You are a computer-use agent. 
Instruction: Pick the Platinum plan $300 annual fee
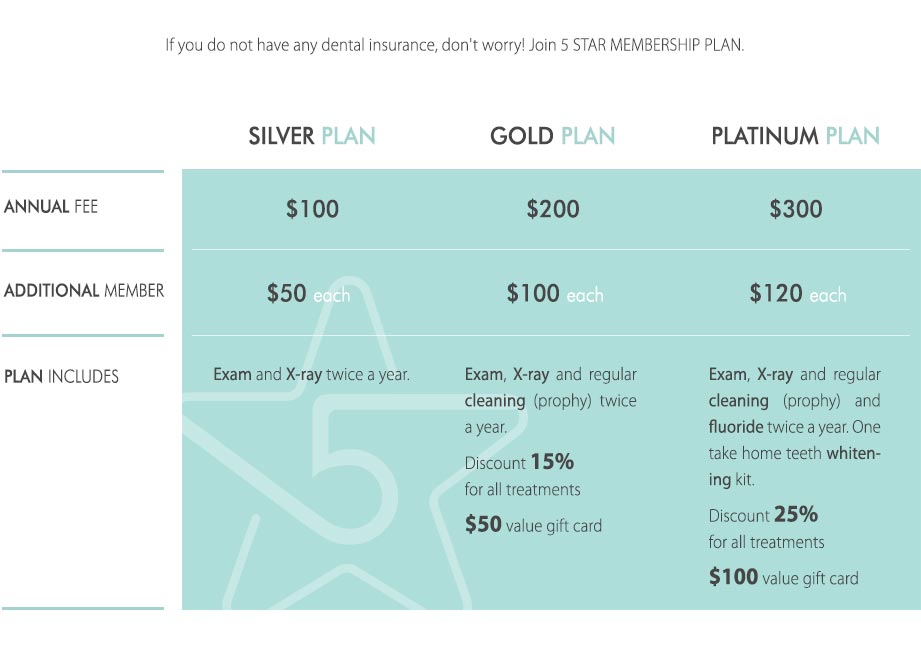(796, 209)
